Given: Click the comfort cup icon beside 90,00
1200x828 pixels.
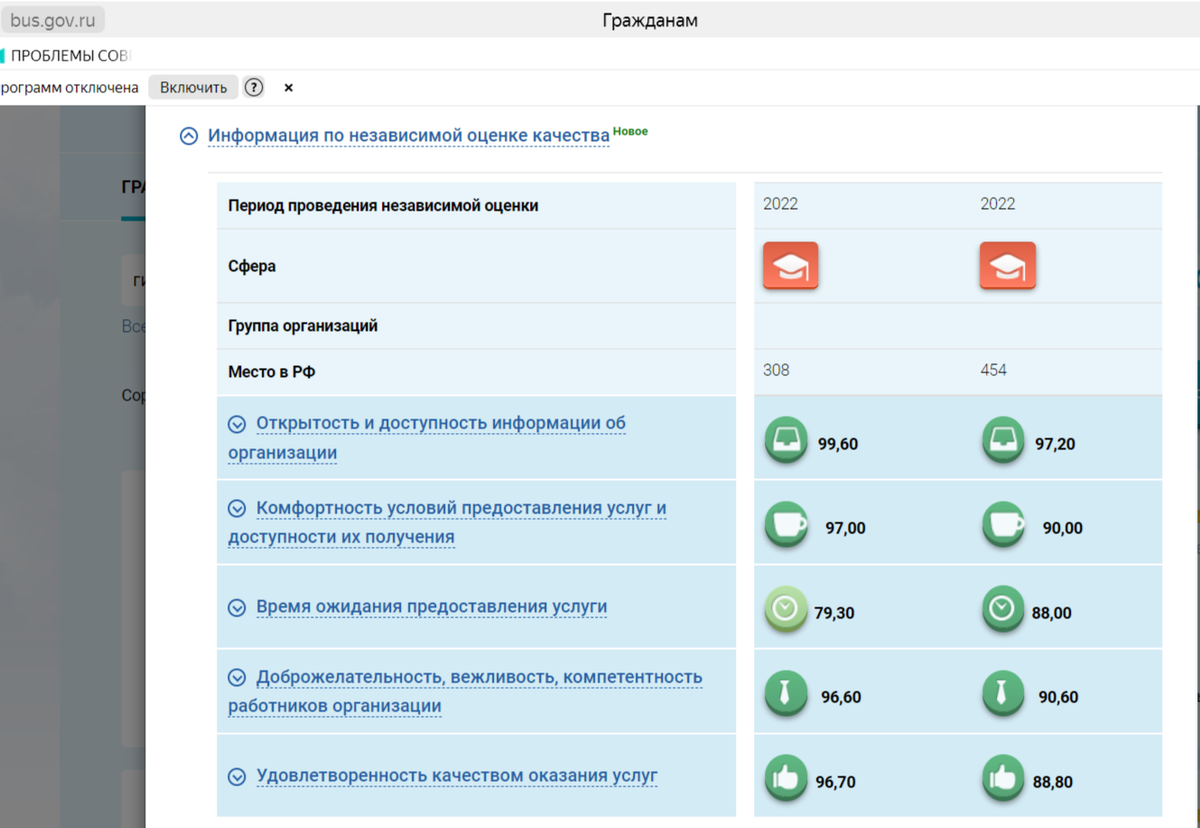Looking at the screenshot, I should click(1003, 526).
